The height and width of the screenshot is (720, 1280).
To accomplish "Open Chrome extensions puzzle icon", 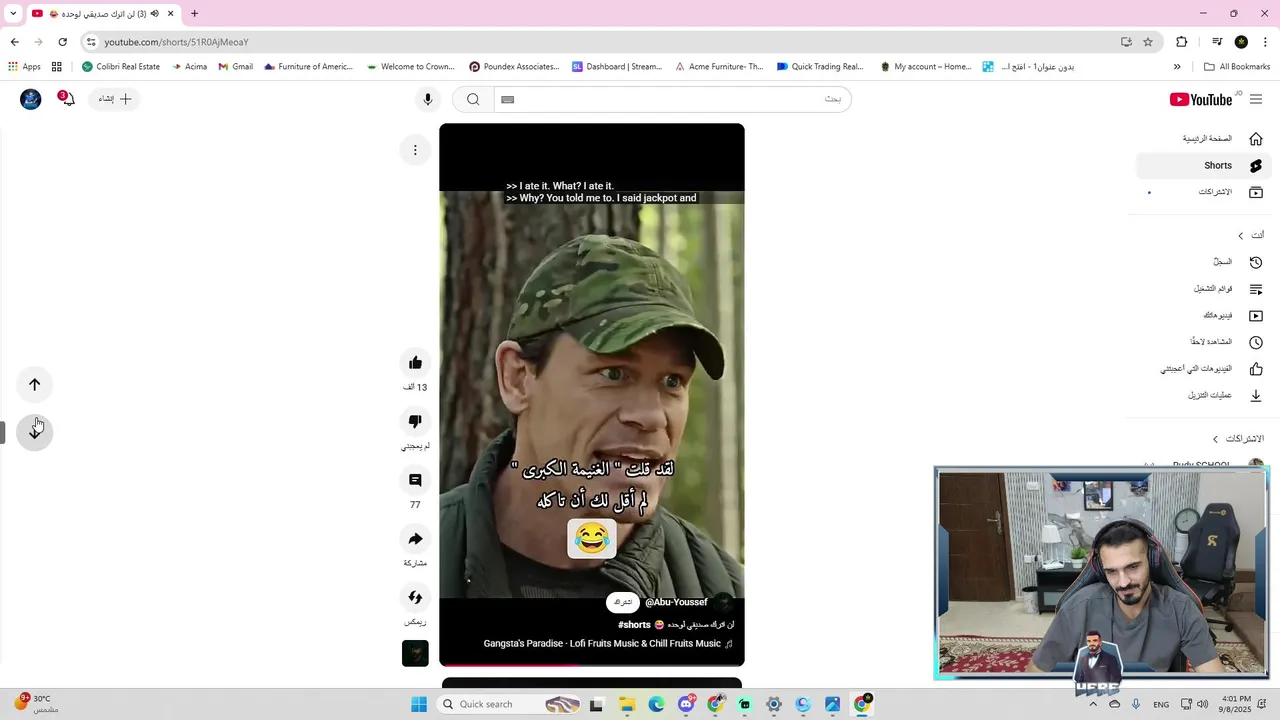I will pos(1182,42).
